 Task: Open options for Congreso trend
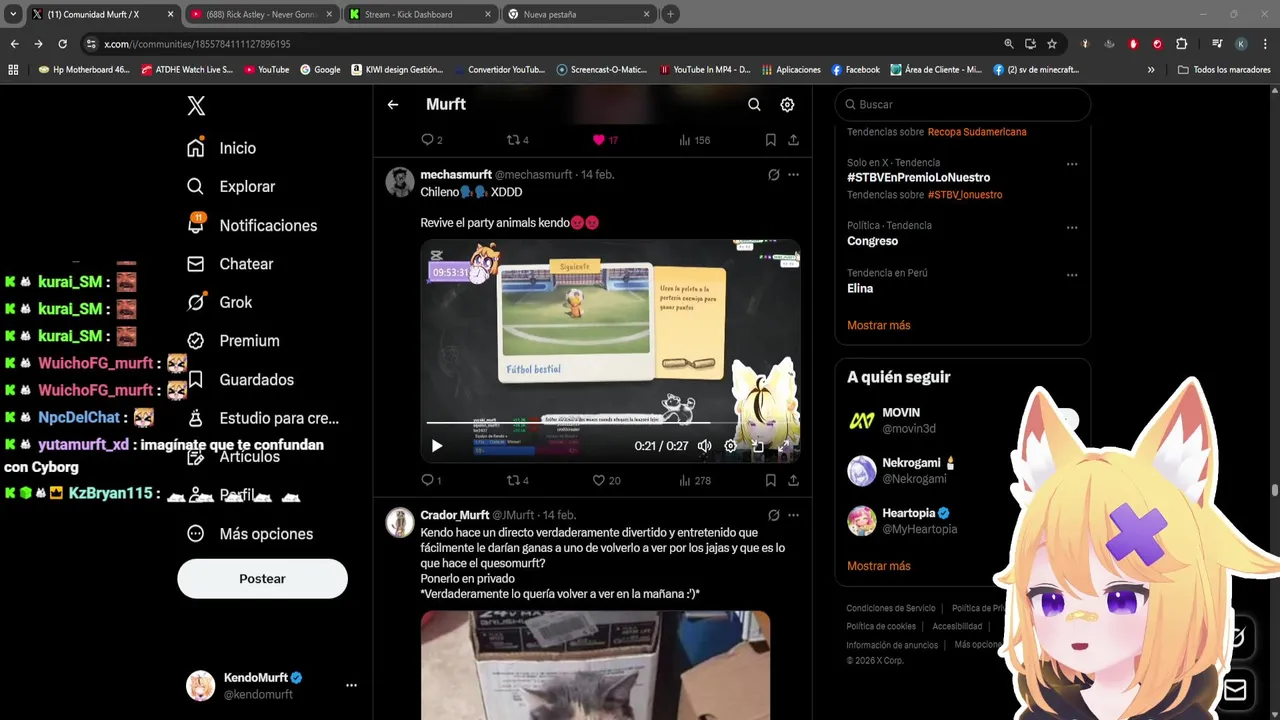(1071, 227)
